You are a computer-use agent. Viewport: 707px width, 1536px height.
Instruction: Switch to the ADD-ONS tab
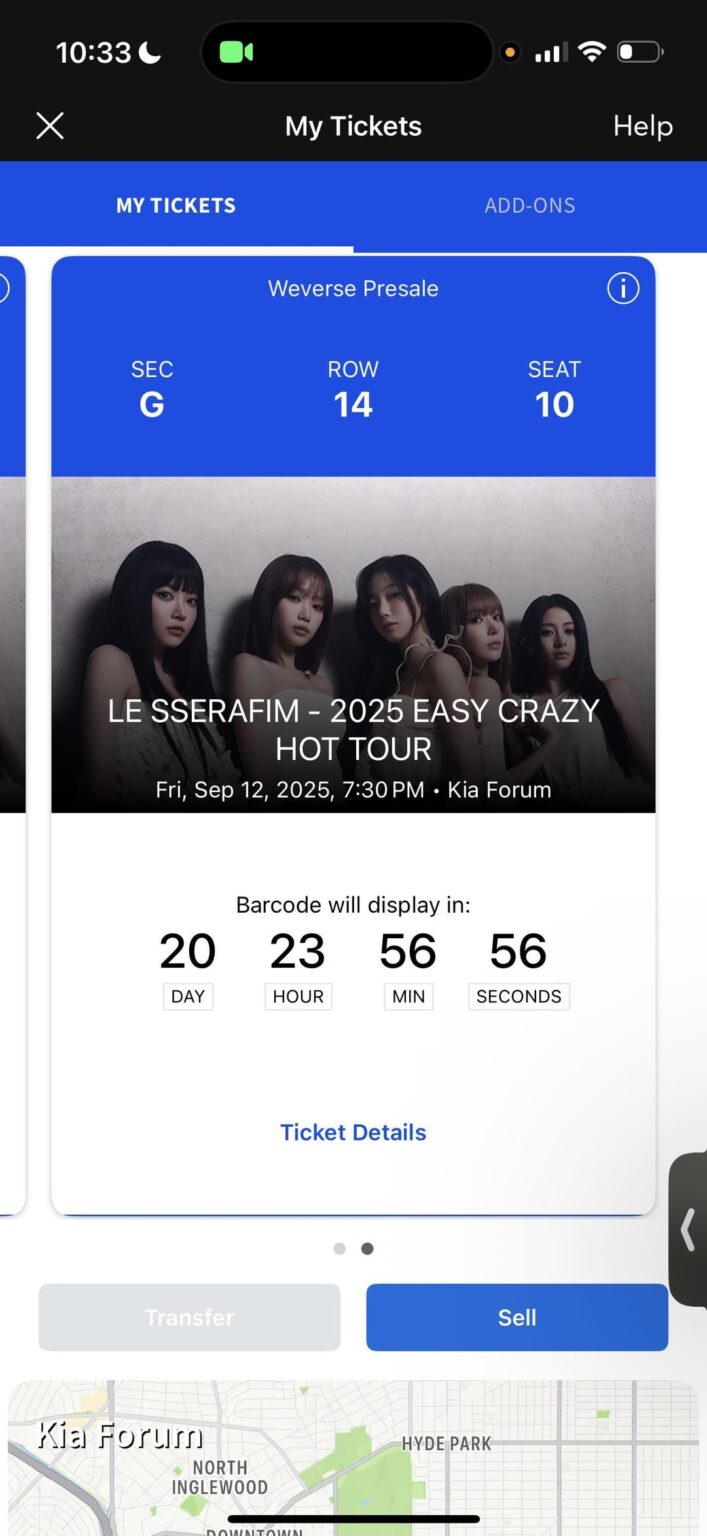(x=530, y=206)
